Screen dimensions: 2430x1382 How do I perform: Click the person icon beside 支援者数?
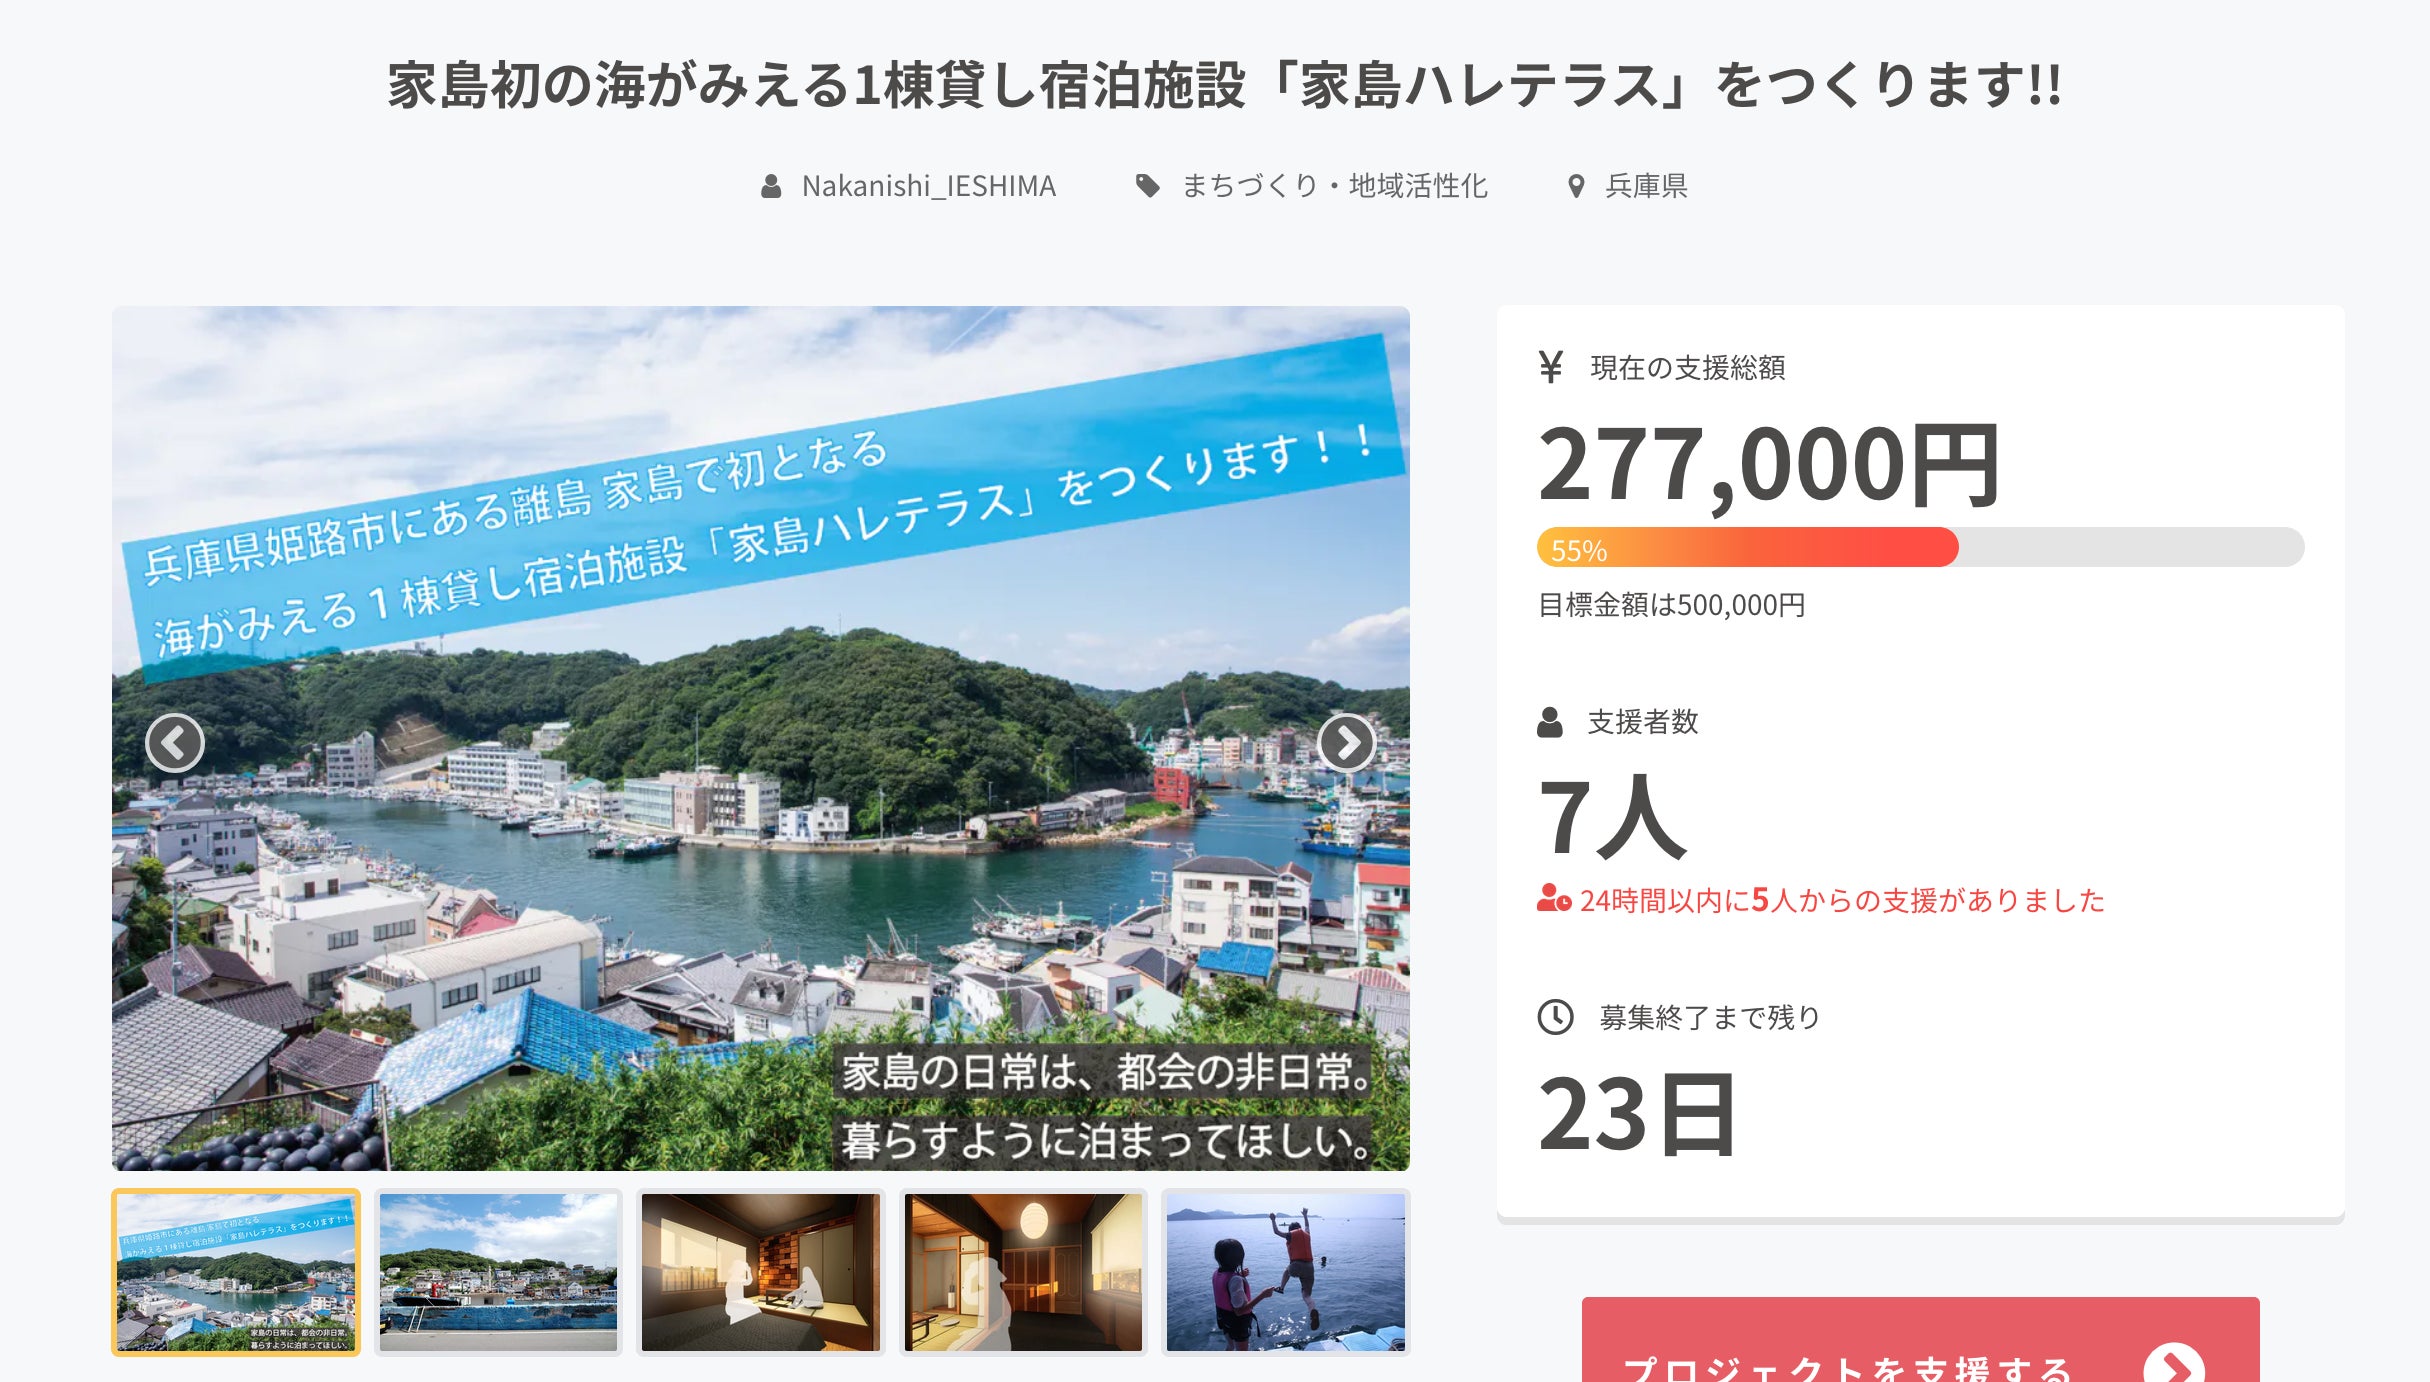click(1550, 722)
